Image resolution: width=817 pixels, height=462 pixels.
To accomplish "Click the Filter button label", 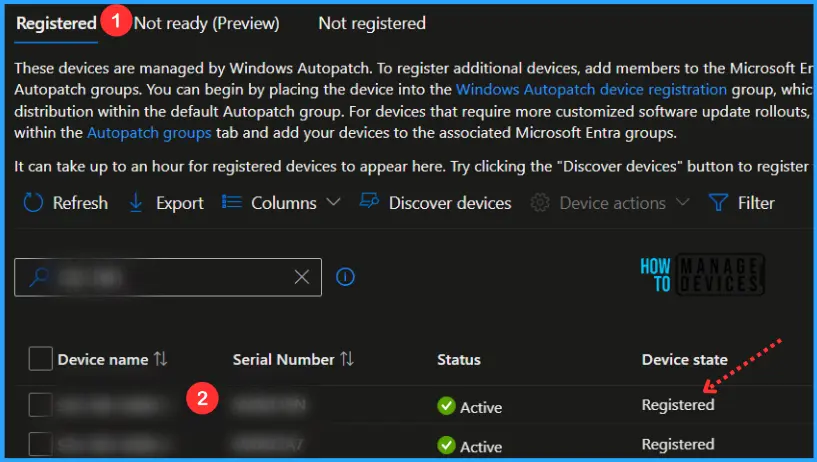I will click(x=756, y=203).
